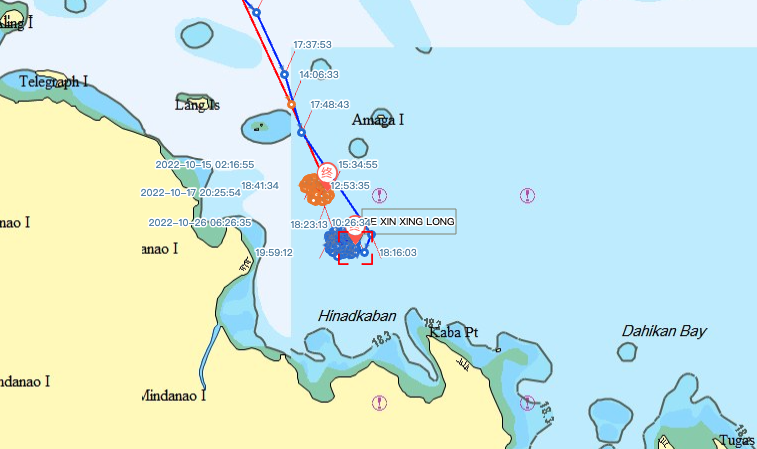
Task: Select the 2022-10-26 06:26:35 date label
Action: (x=200, y=223)
